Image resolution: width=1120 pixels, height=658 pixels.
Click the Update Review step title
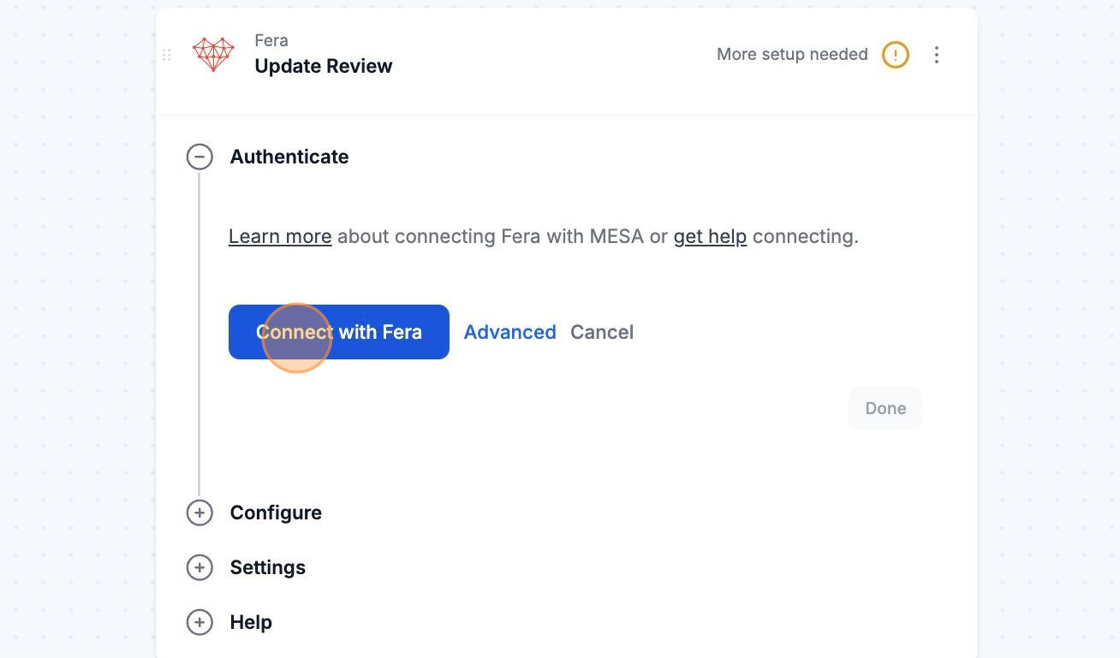pos(323,66)
